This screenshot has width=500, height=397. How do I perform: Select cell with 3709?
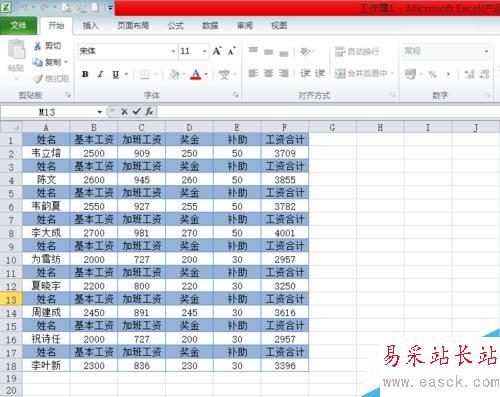pos(285,153)
